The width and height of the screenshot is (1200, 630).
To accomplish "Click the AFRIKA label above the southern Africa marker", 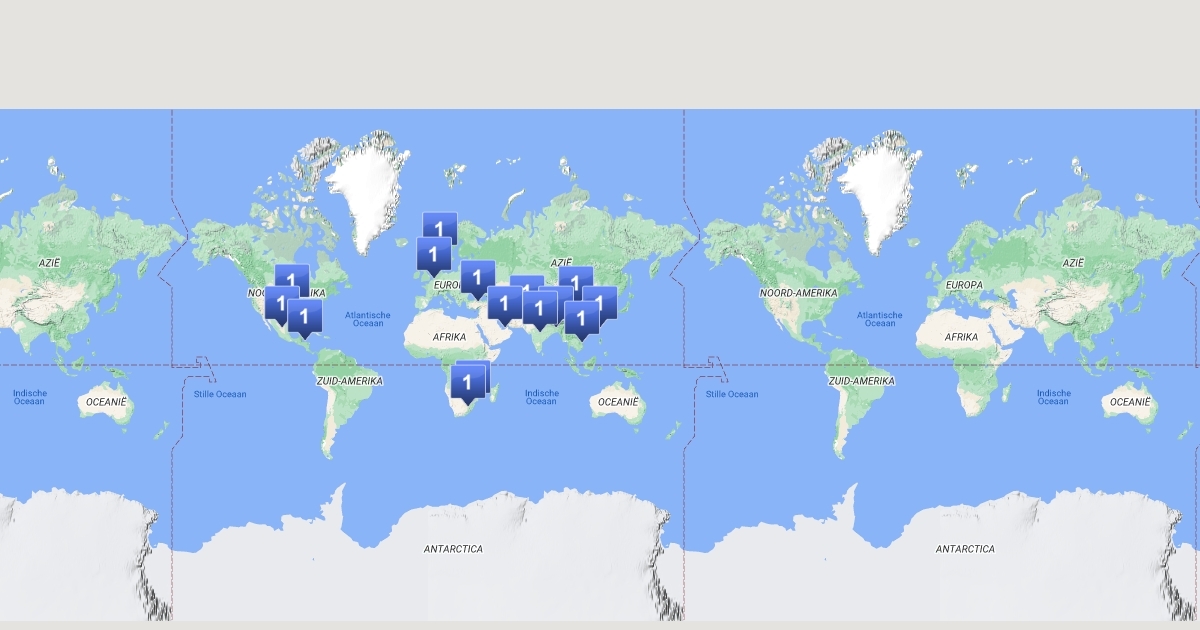I will (x=450, y=338).
